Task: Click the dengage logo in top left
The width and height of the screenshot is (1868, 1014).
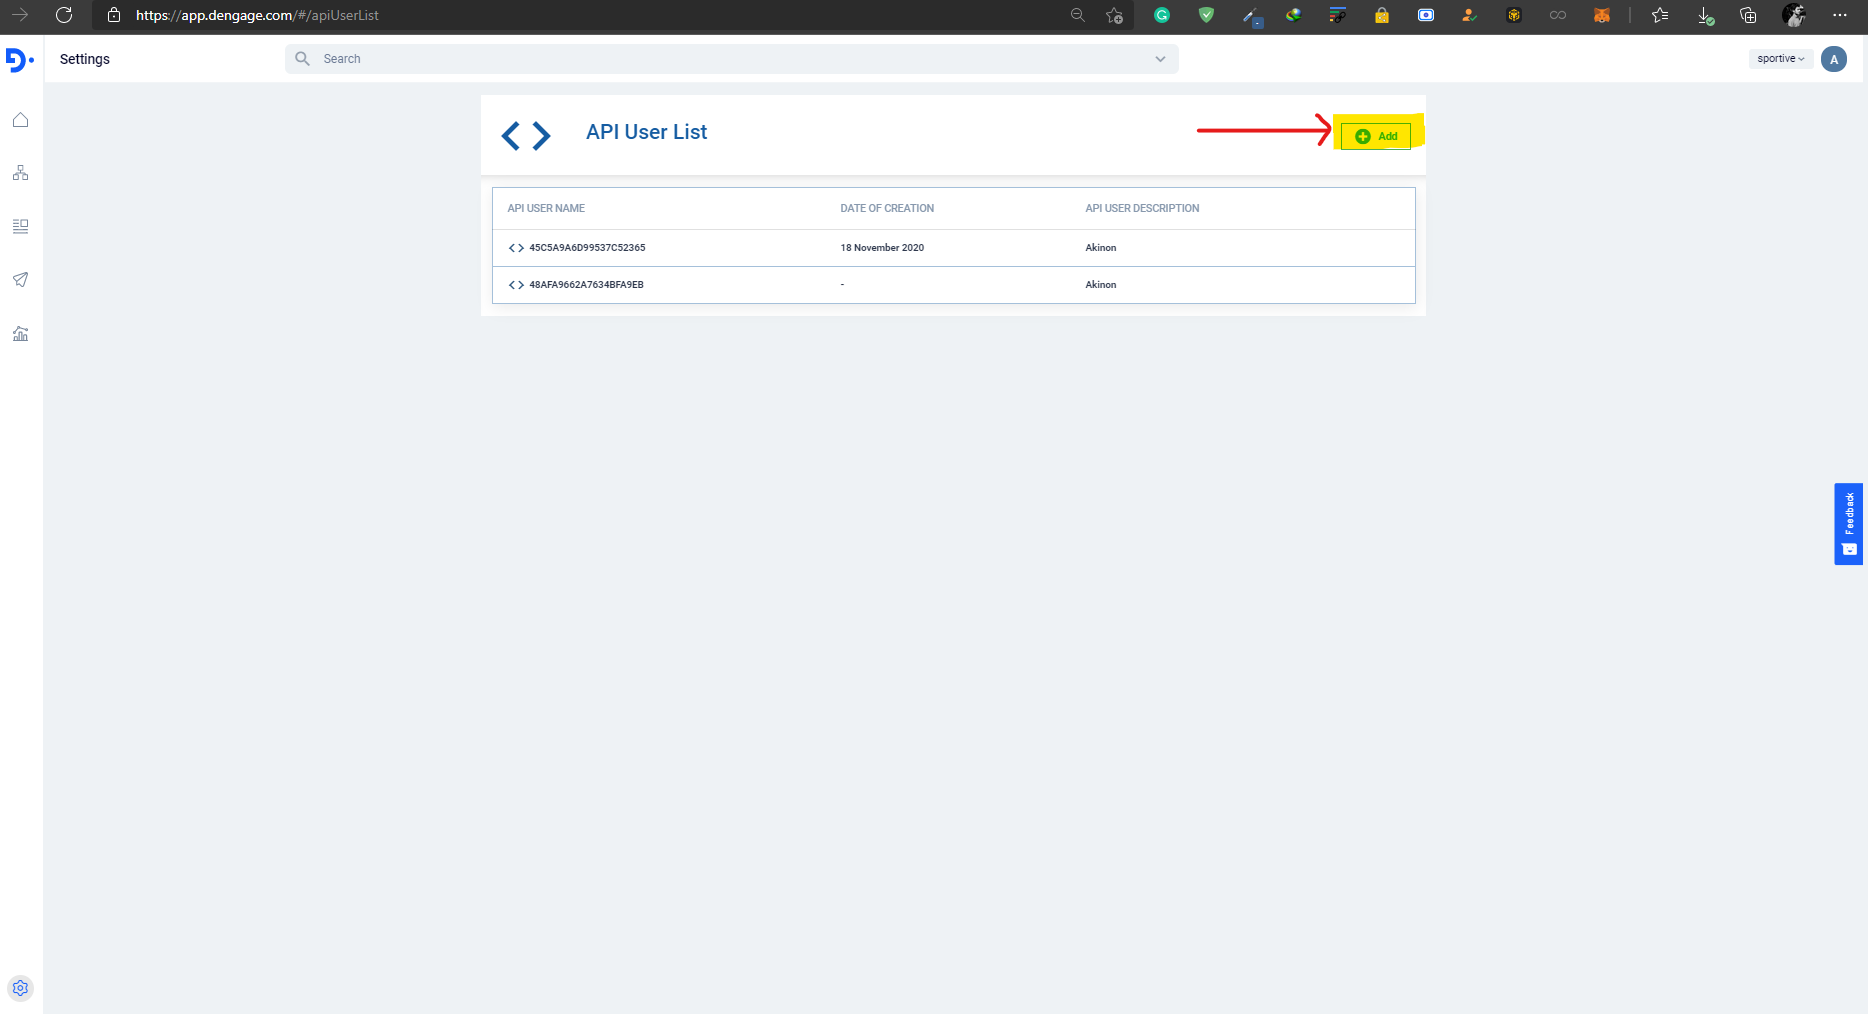Action: click(19, 60)
